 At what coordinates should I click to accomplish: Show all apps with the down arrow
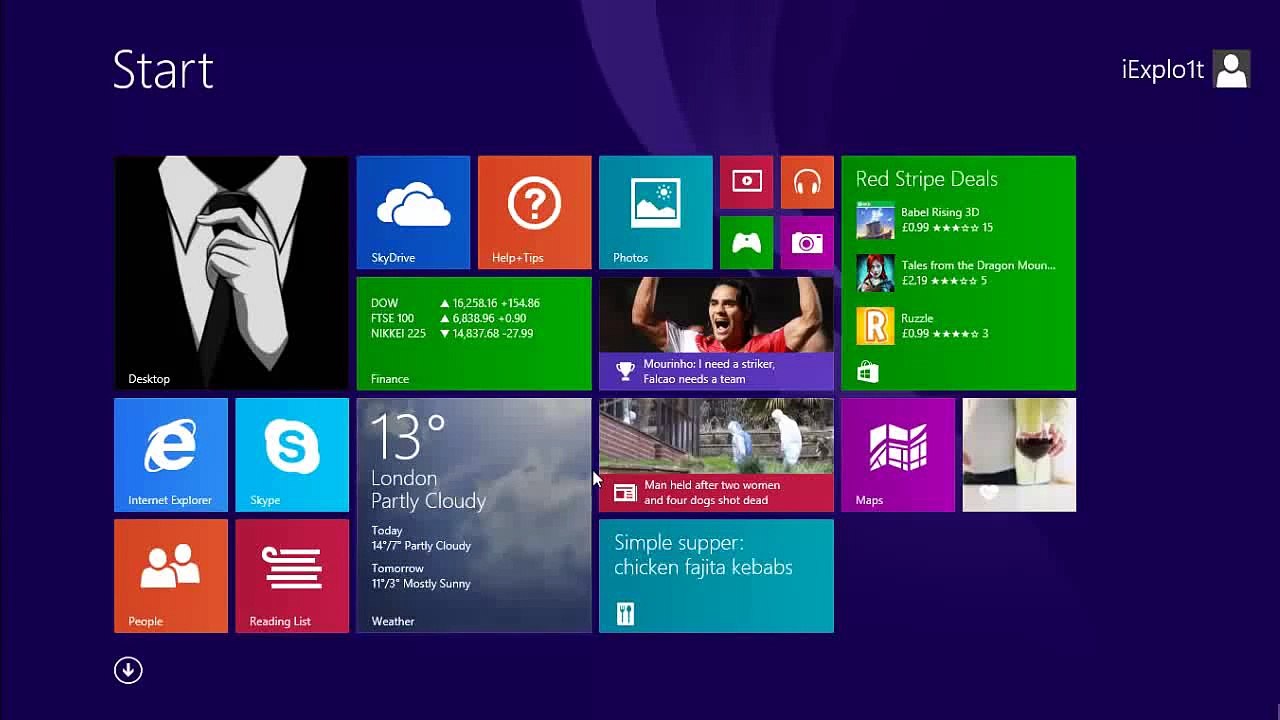tap(128, 670)
